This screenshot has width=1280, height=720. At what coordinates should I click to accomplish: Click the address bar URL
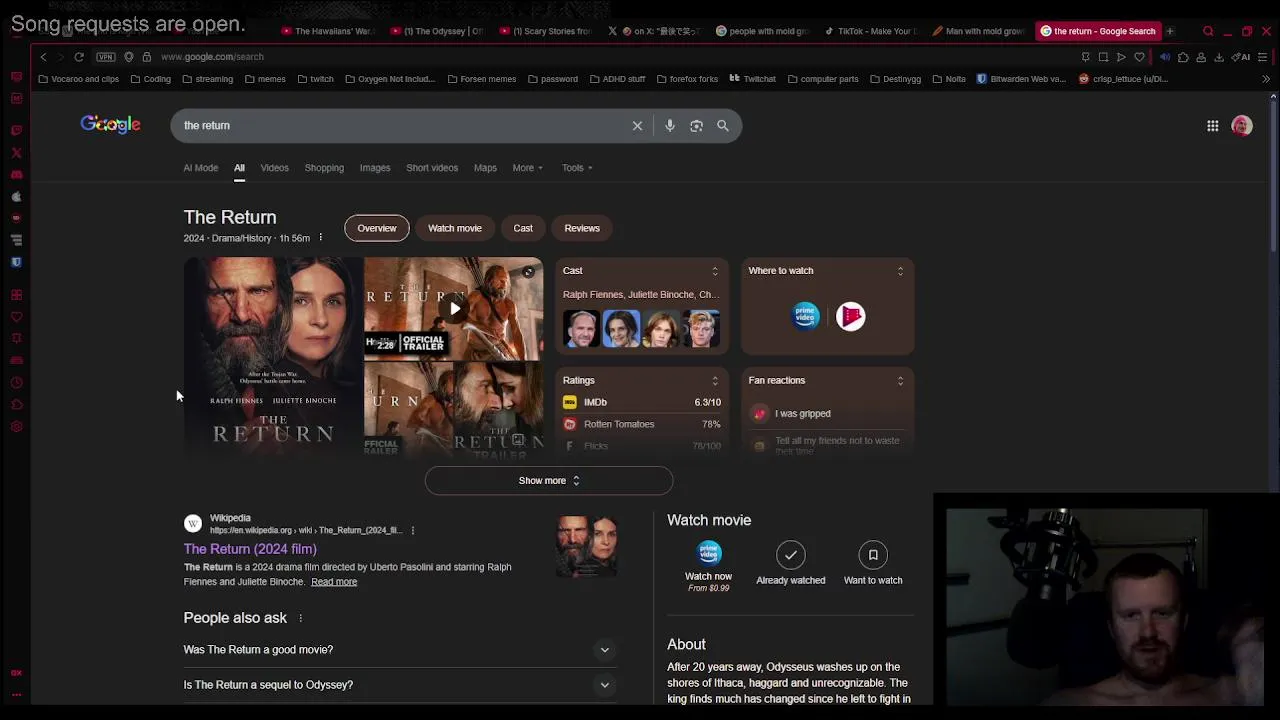pos(212,57)
